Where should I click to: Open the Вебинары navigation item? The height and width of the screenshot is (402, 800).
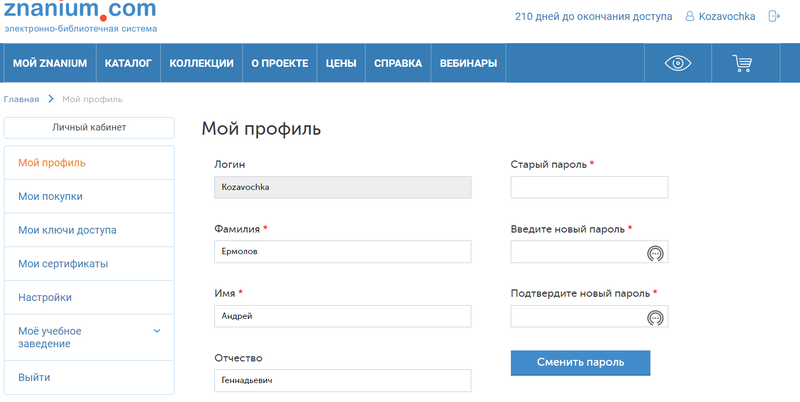pos(468,64)
